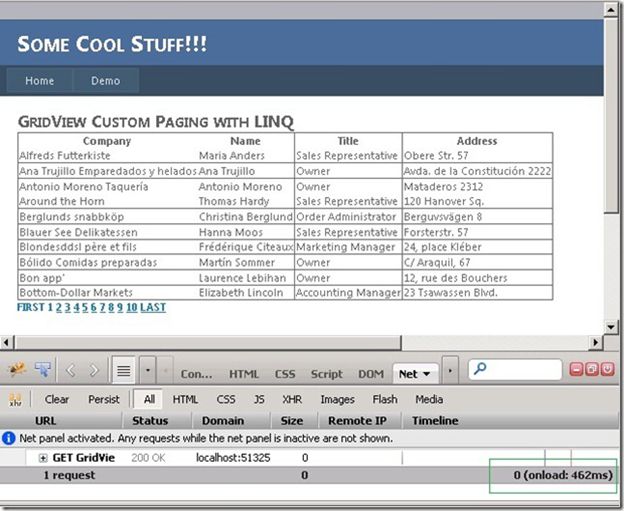Go to pager page 10
The width and height of the screenshot is (624, 511).
(x=132, y=307)
